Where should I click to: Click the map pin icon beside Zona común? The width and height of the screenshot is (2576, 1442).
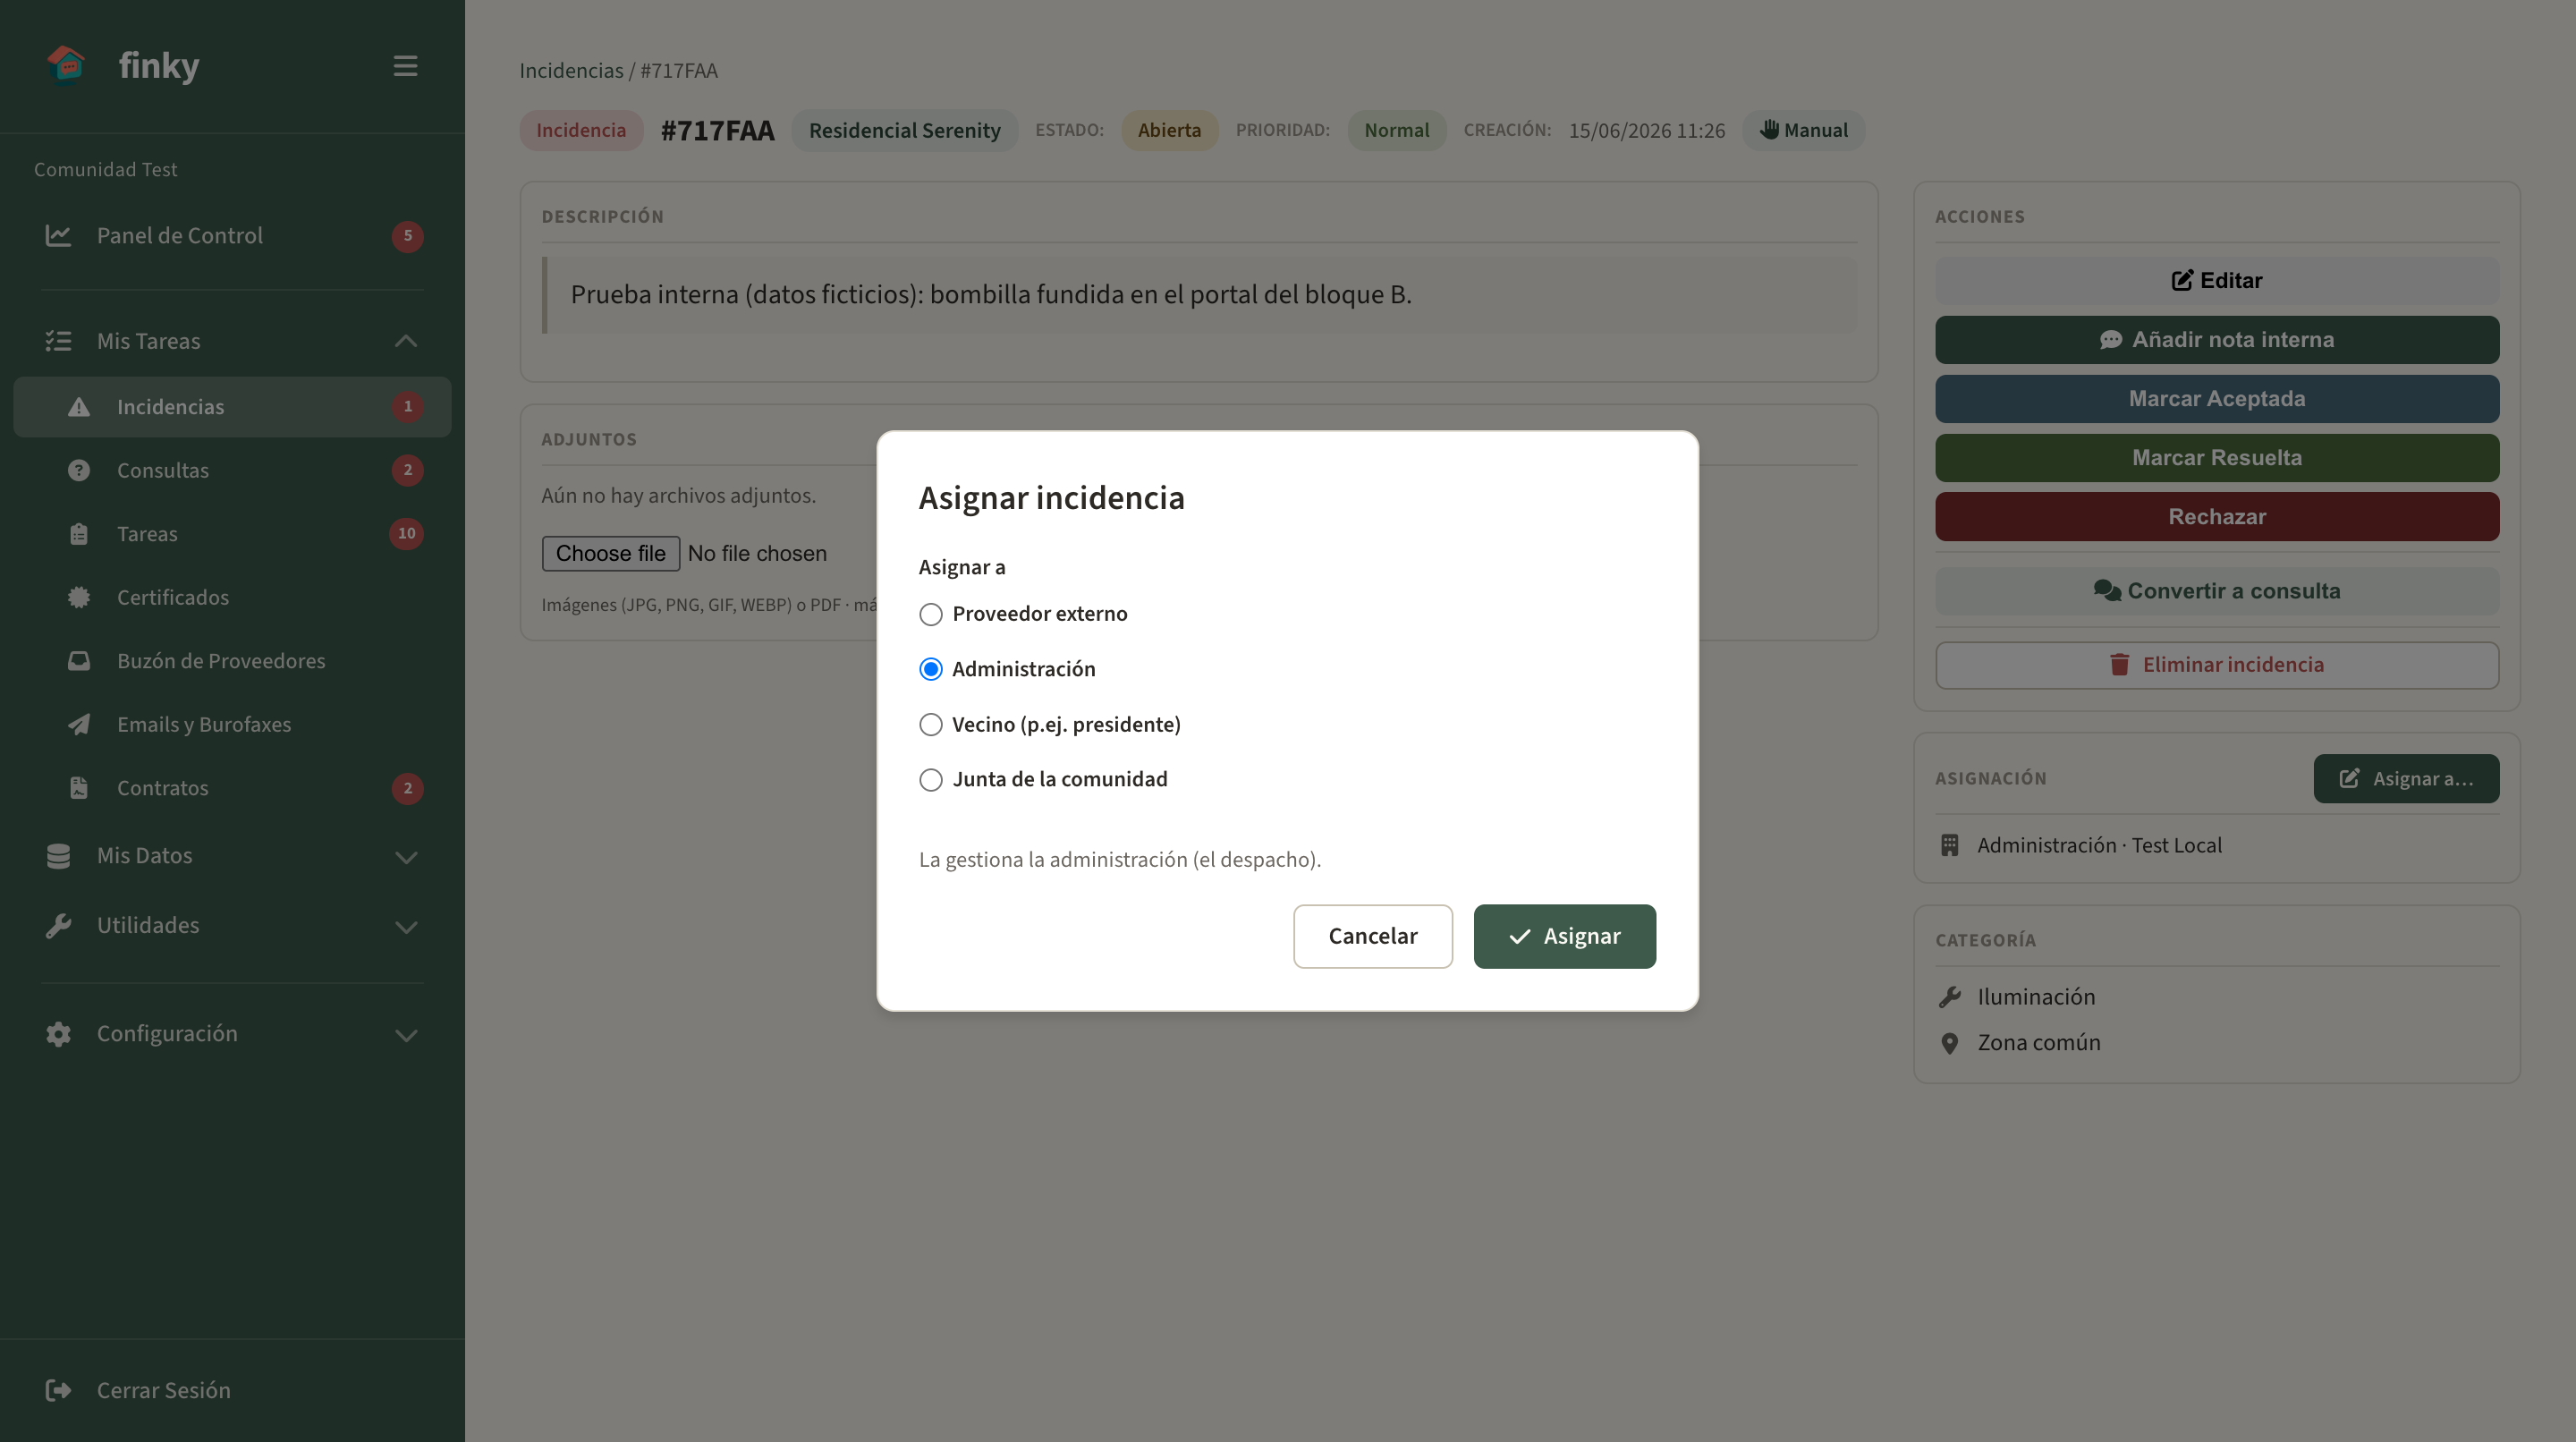(x=1949, y=1043)
